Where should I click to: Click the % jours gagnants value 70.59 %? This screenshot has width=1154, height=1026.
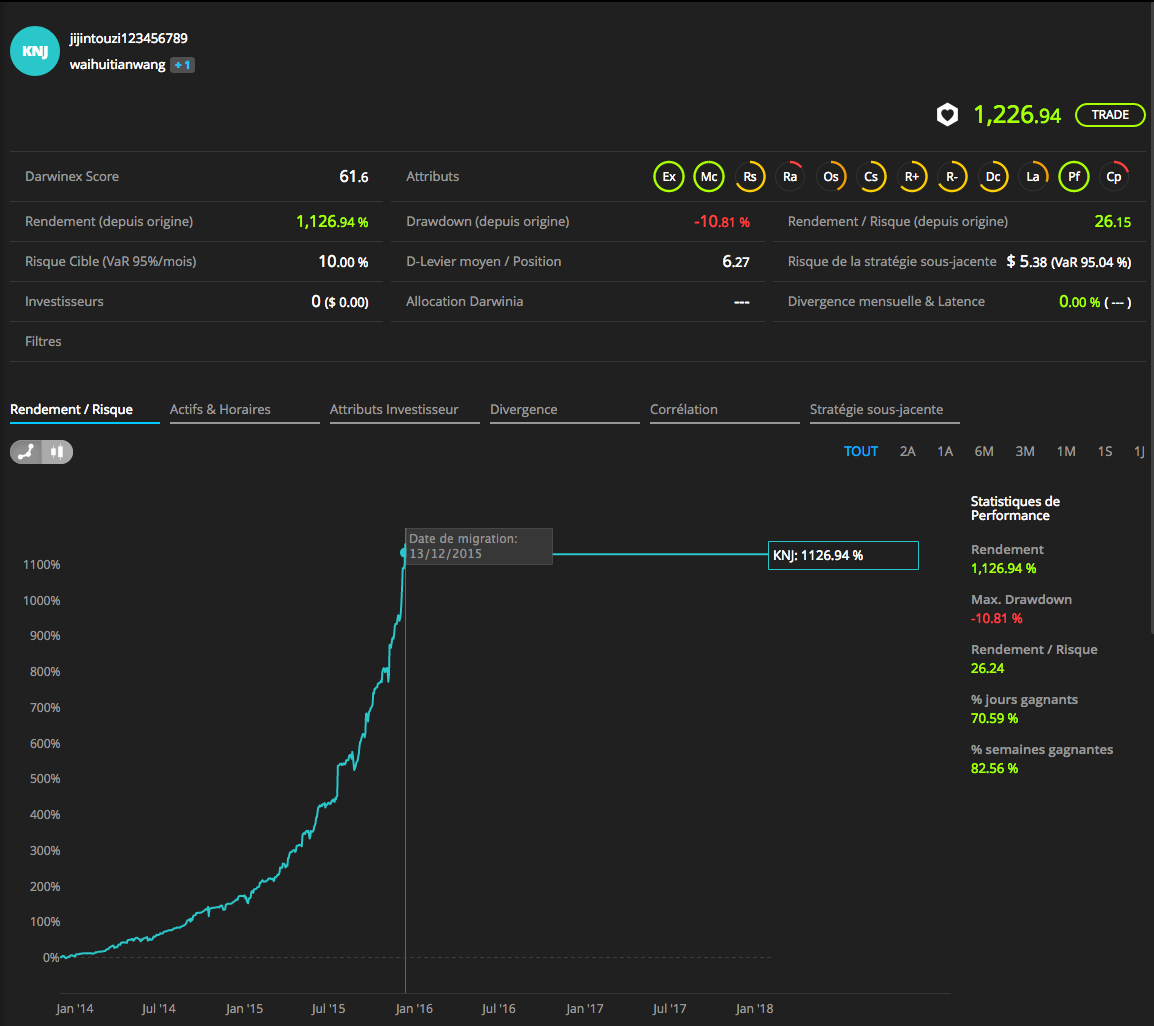click(994, 718)
